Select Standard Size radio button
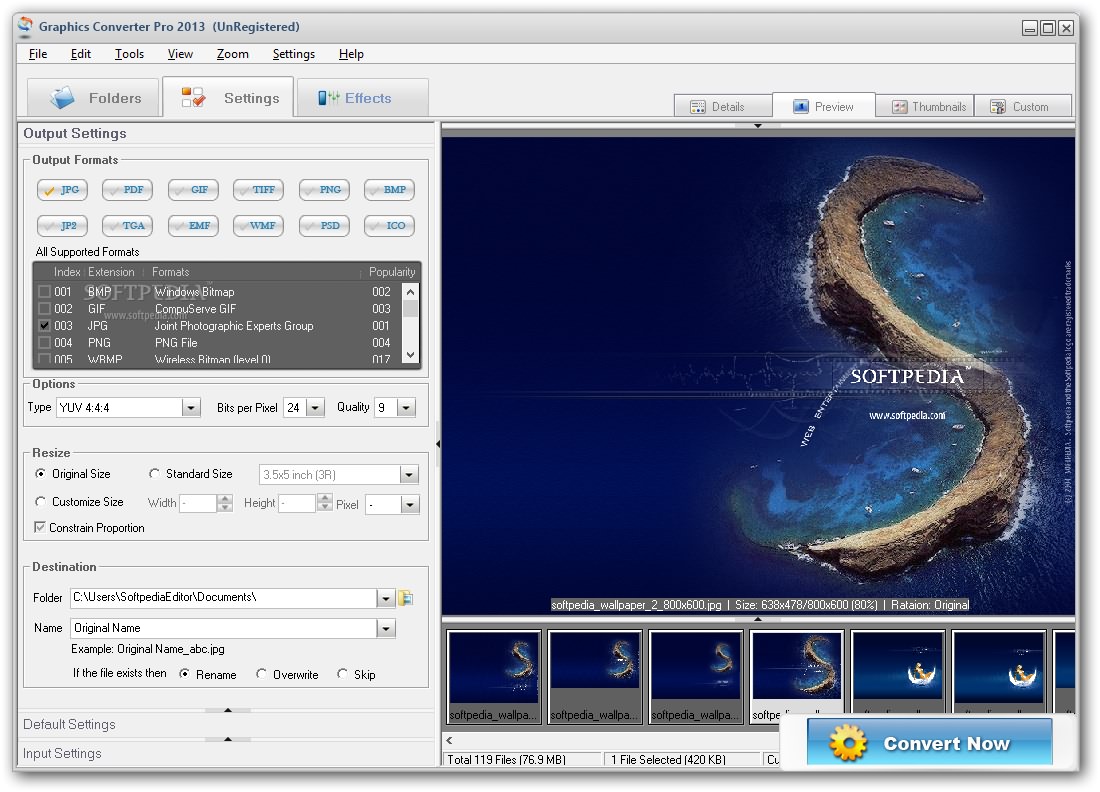Screen dimensions: 1100x792 click(154, 474)
